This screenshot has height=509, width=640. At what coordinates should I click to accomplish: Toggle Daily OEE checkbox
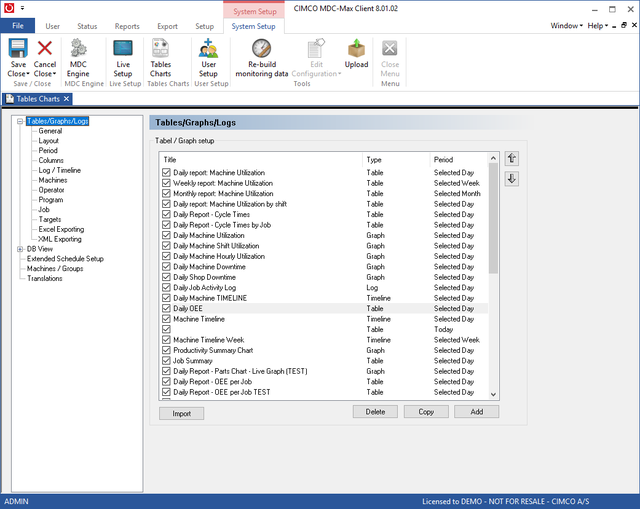click(166, 309)
